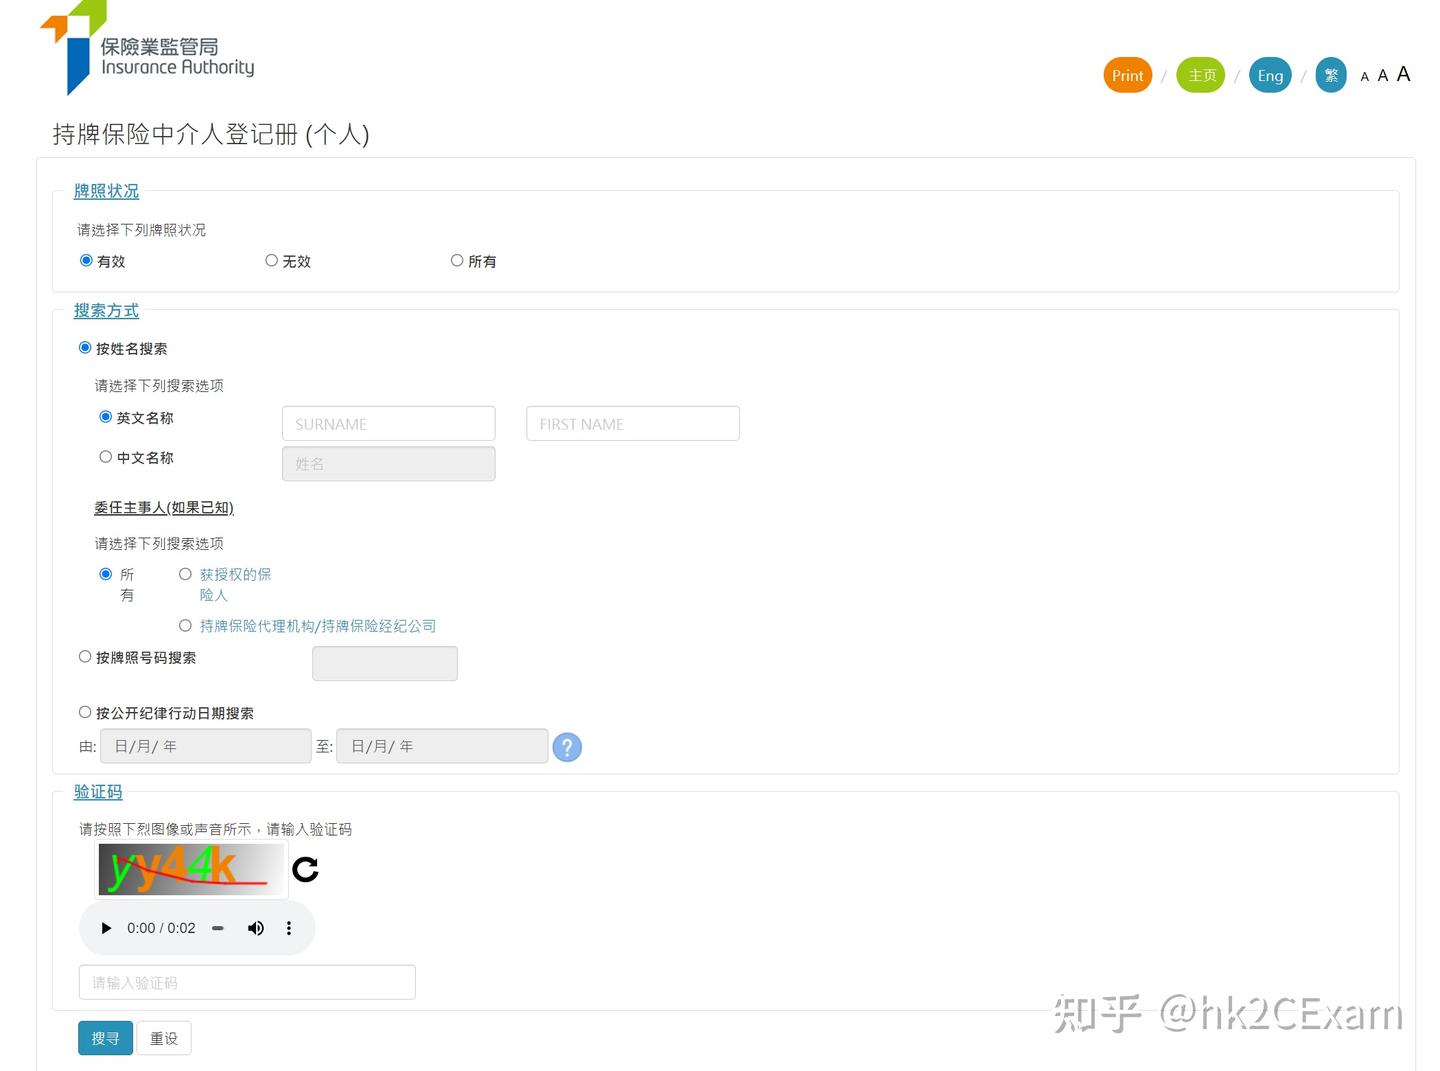Click the audio progress bar

[217, 928]
